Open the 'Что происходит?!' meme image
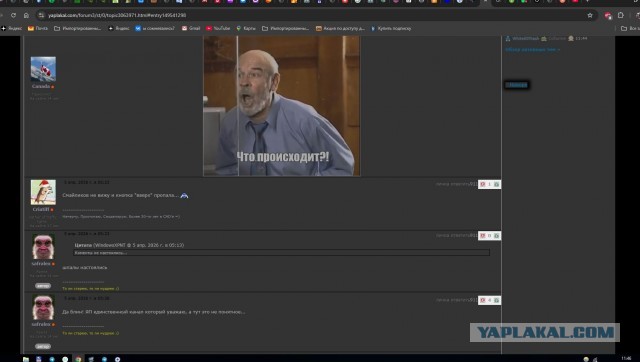 pyautogui.click(x=282, y=106)
